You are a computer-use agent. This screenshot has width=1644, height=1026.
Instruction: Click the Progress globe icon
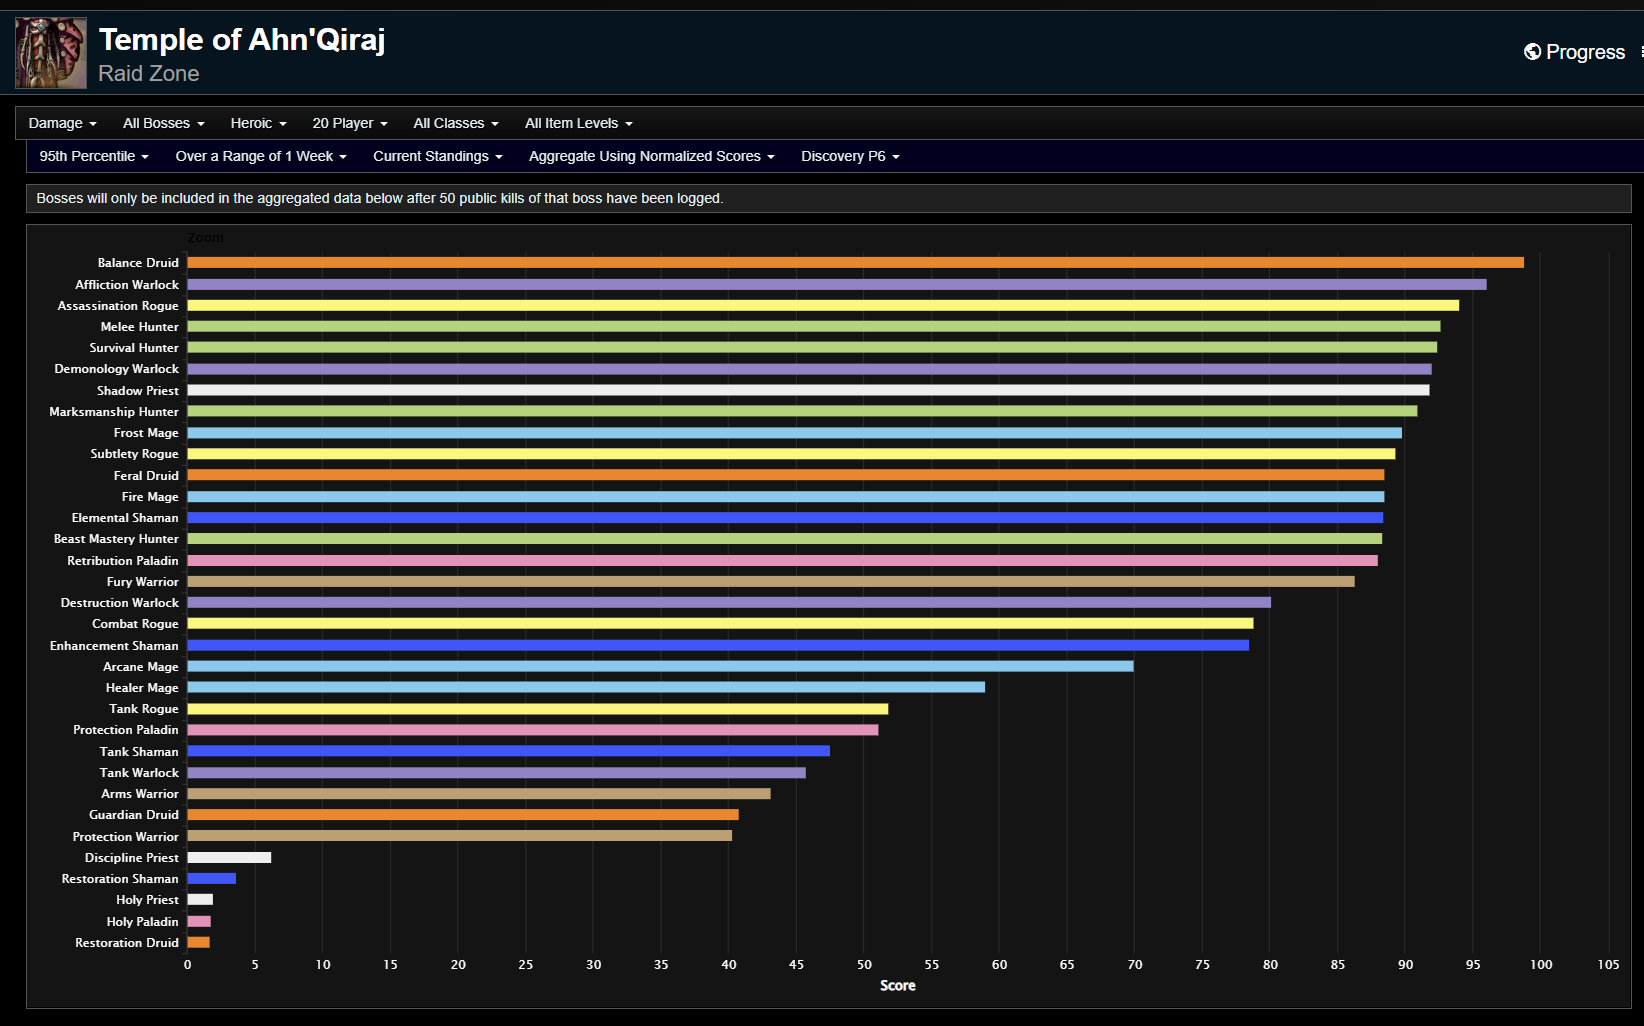pos(1532,52)
